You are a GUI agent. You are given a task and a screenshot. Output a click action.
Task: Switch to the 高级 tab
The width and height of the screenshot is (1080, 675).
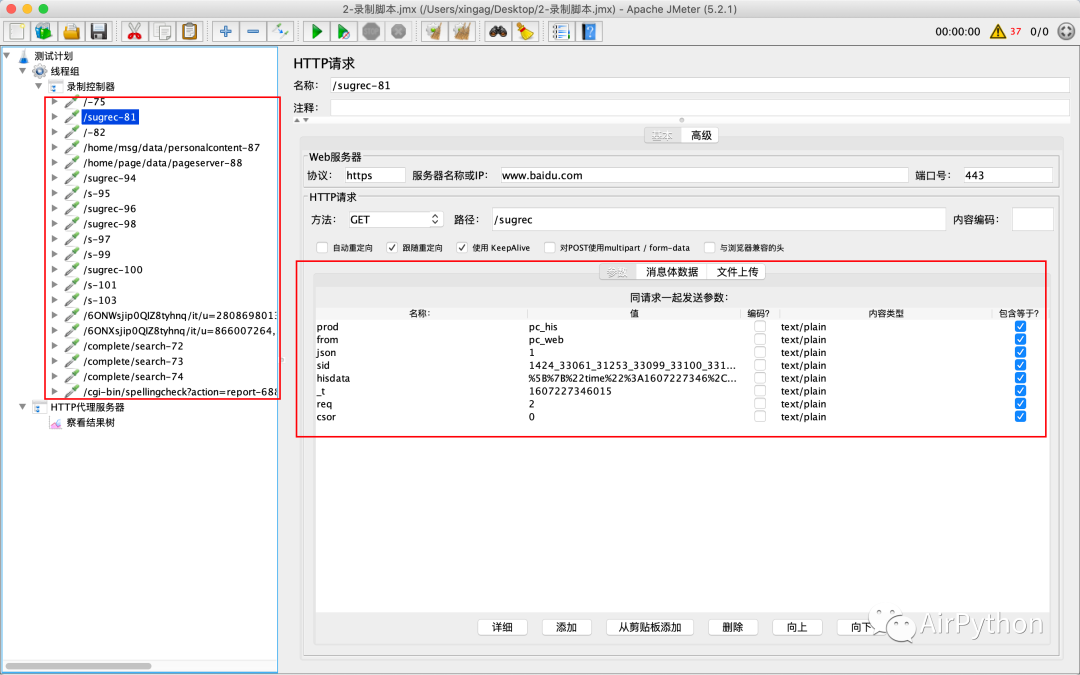point(701,135)
